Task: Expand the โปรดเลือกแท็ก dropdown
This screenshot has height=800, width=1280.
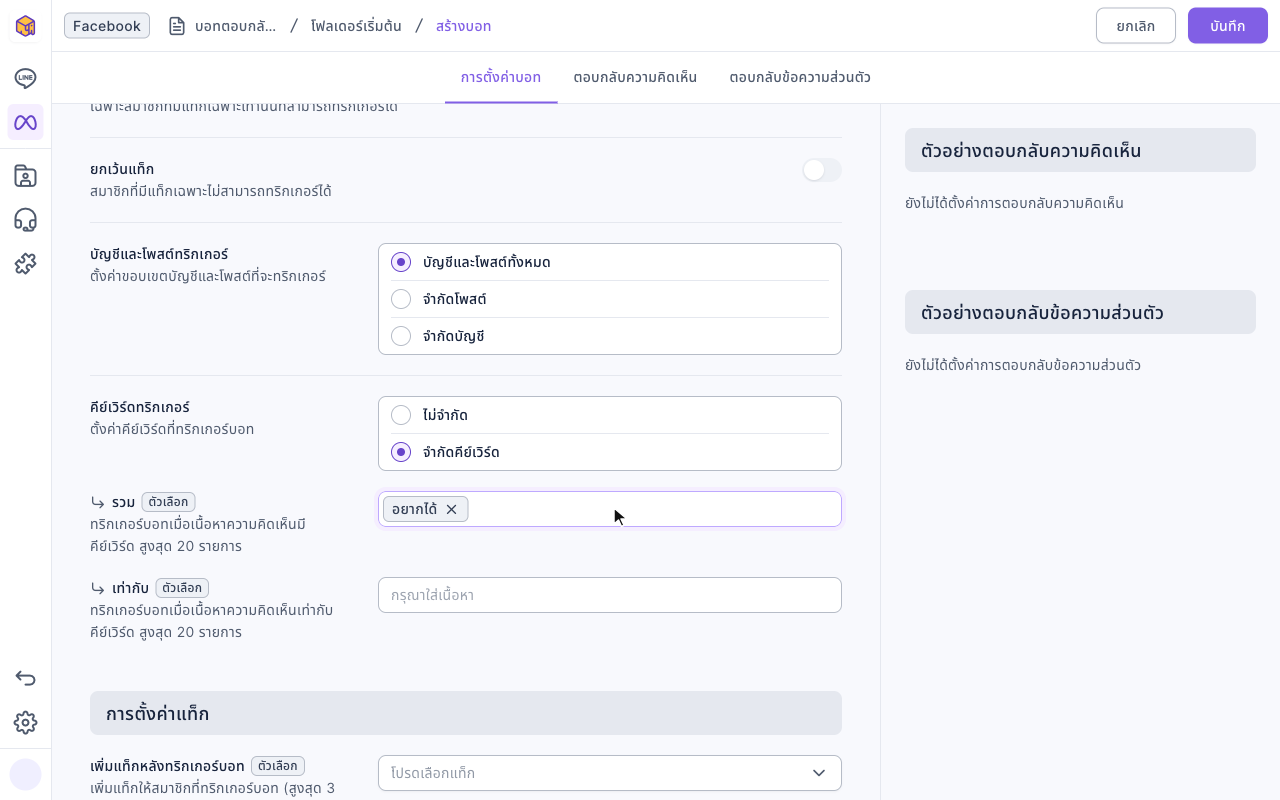Action: point(610,773)
